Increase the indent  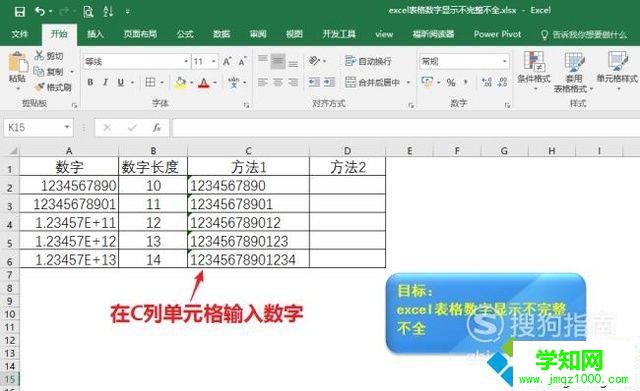pos(329,82)
